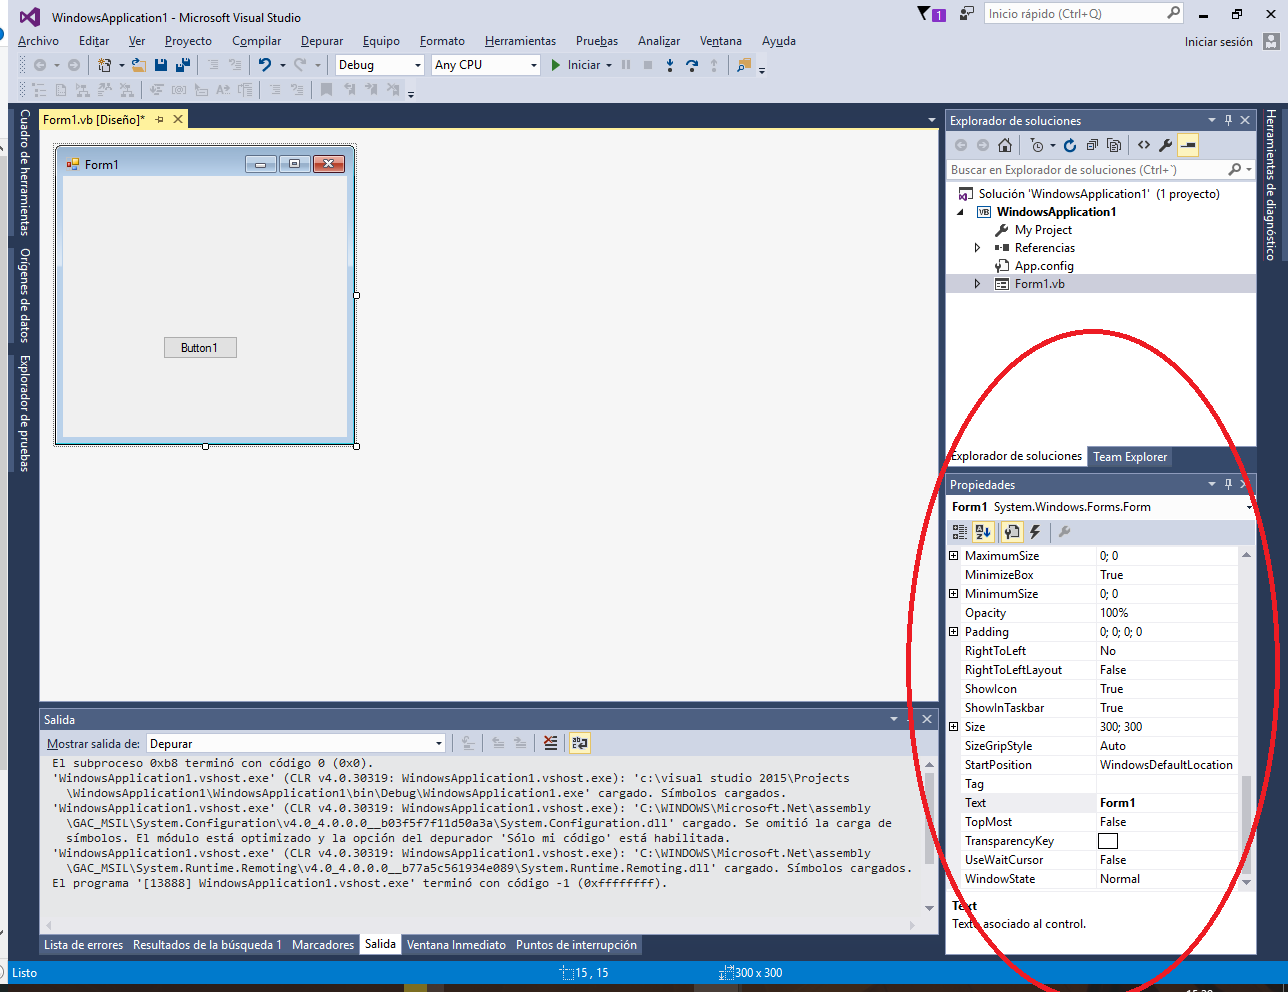Toggle Alphabetical sort in Propiedades
Viewport: 1288px width, 992px height.
983,532
